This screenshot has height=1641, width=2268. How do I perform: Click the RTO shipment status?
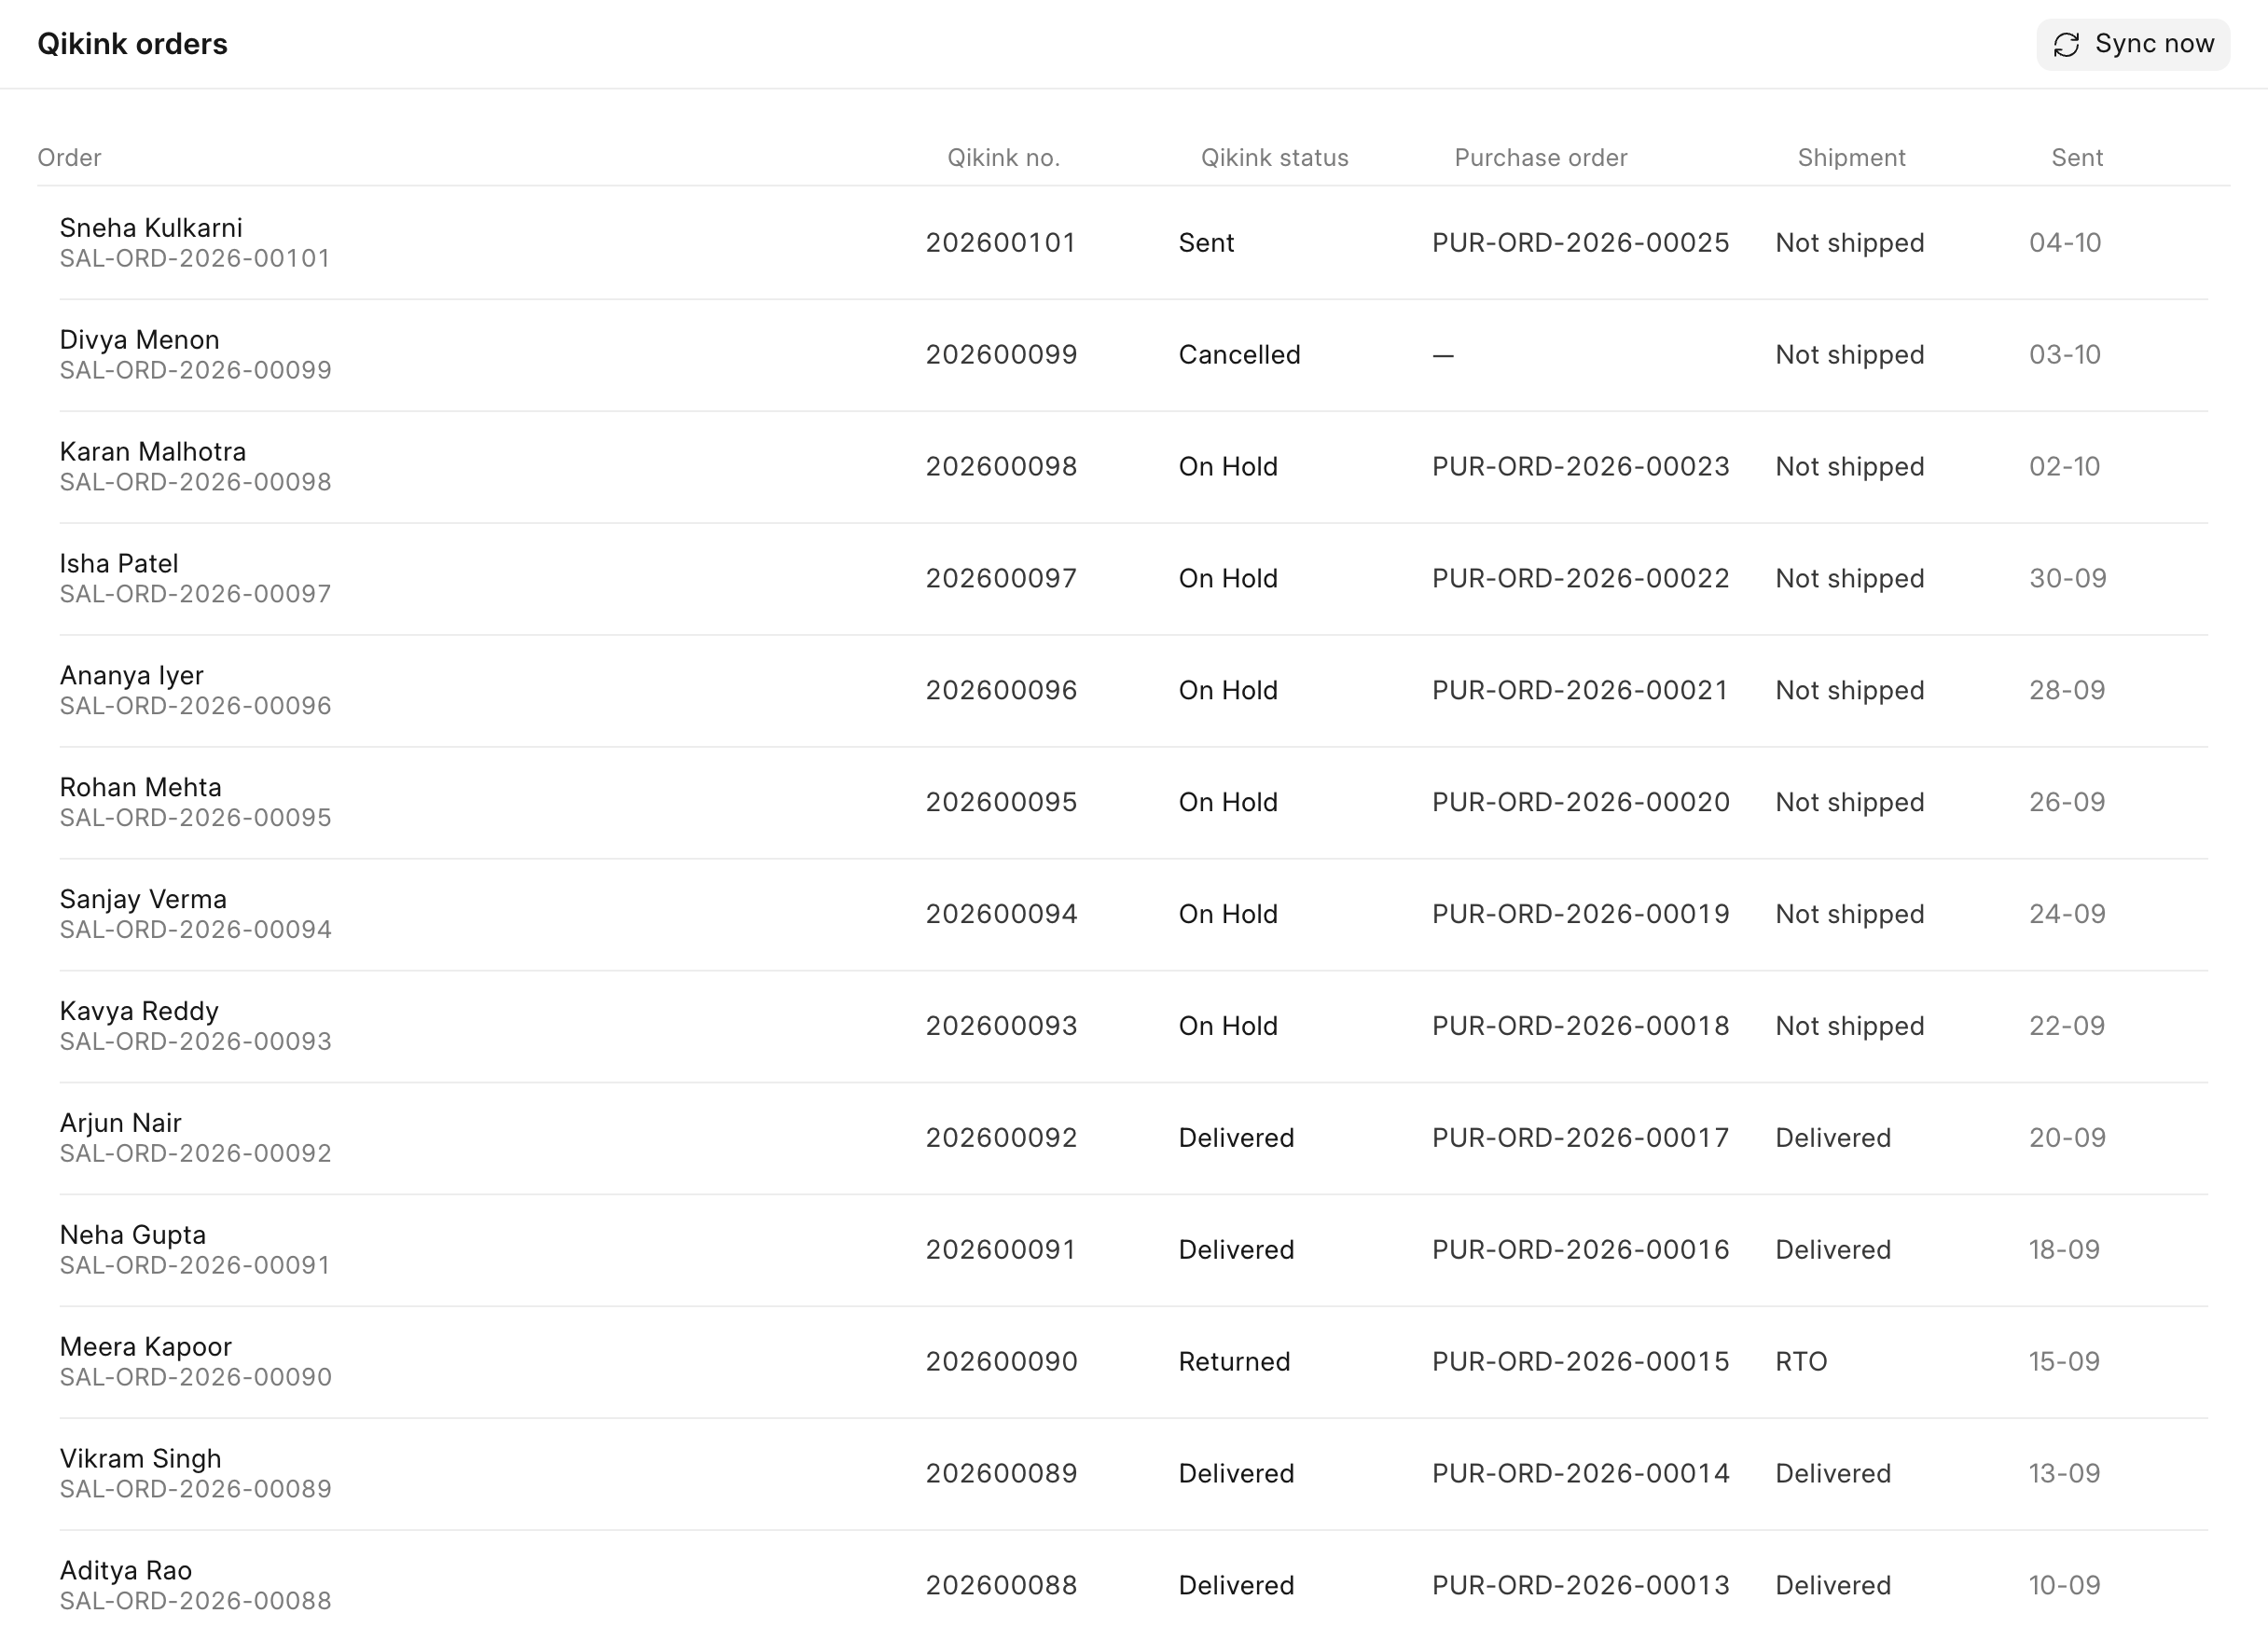tap(1801, 1363)
